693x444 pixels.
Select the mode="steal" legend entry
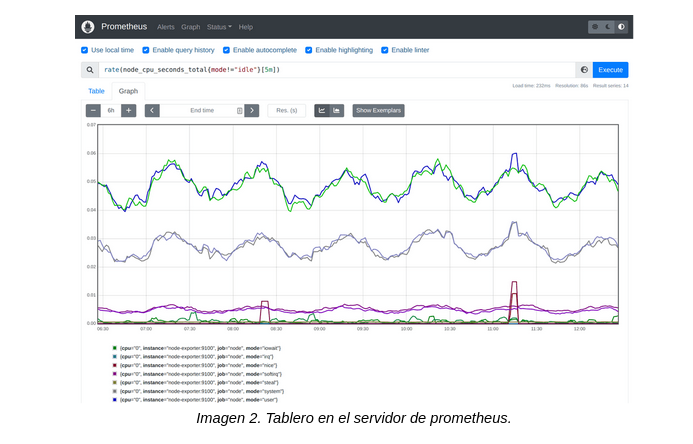click(199, 383)
